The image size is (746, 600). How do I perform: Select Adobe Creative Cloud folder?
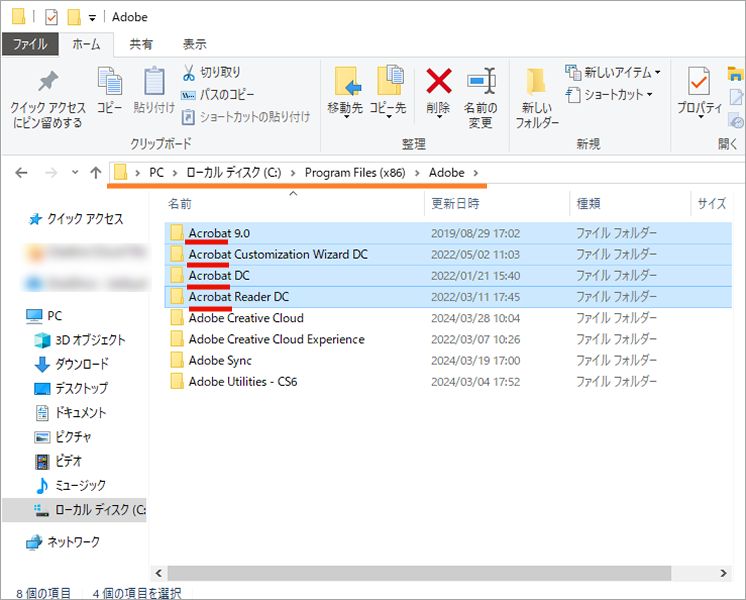[448, 318]
